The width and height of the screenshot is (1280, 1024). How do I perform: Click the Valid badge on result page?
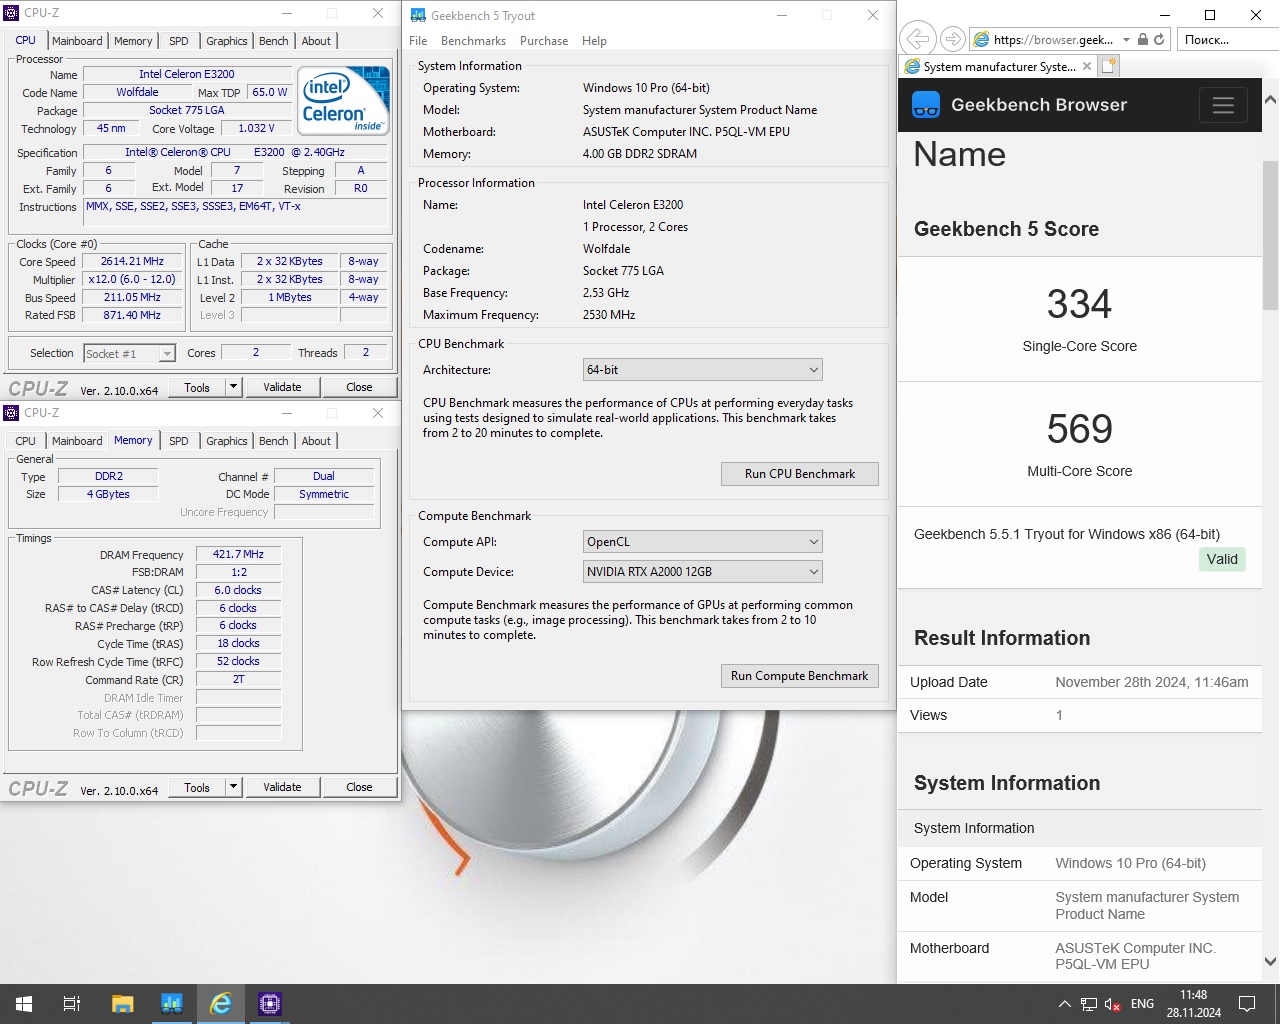coord(1222,559)
